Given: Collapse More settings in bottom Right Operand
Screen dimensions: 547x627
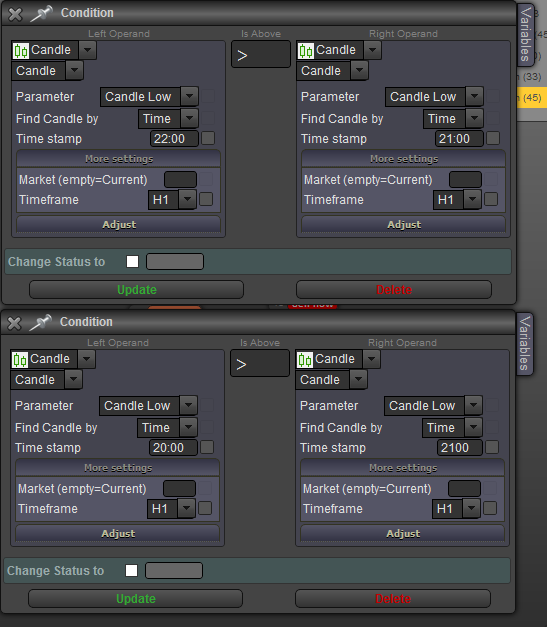Looking at the screenshot, I should click(403, 468).
